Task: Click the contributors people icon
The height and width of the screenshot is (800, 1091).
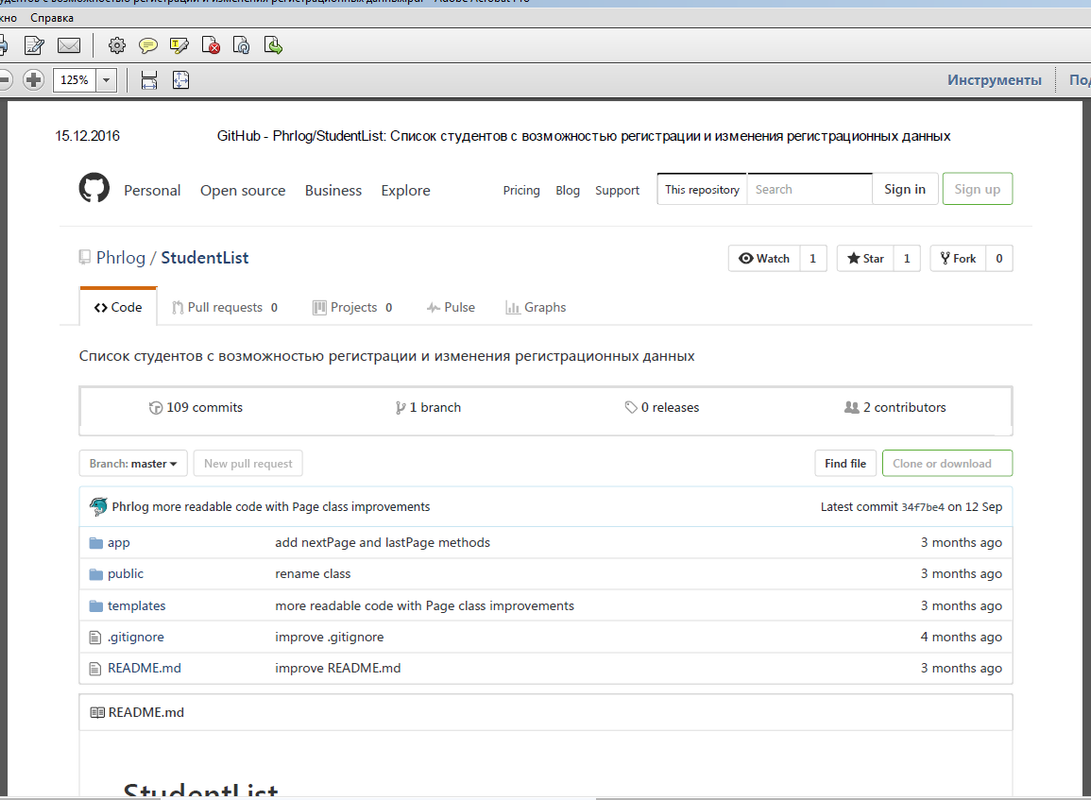Action: (x=852, y=407)
